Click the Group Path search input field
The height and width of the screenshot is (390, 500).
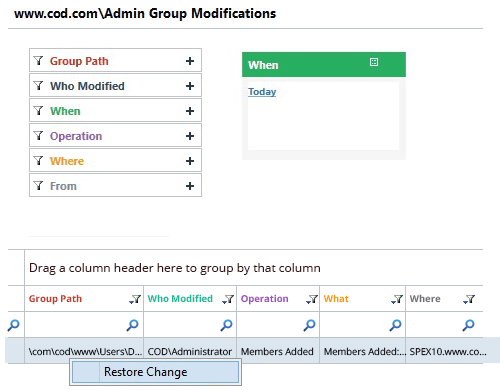point(76,325)
